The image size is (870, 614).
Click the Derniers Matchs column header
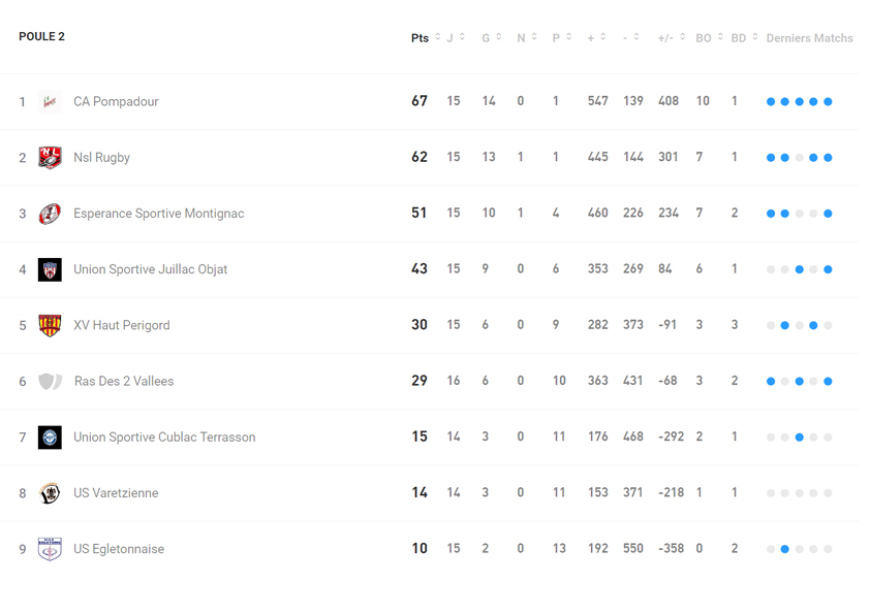point(809,39)
